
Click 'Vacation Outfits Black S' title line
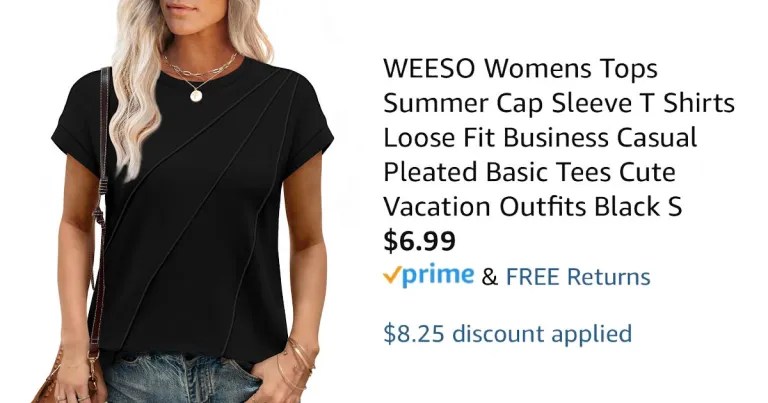tap(532, 206)
